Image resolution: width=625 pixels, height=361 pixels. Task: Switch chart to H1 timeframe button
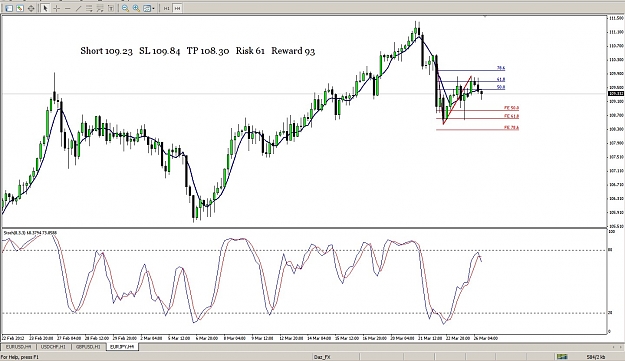pos(167,8)
